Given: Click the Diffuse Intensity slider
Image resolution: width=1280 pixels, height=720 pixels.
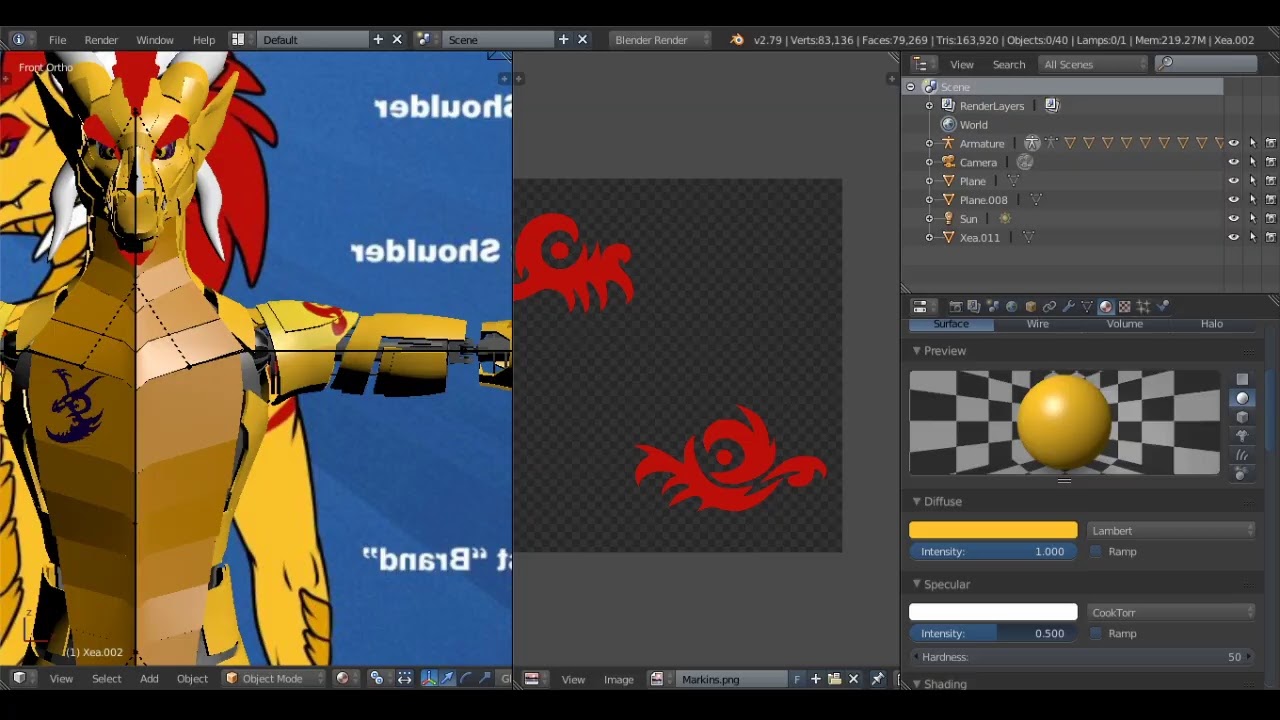Looking at the screenshot, I should coord(993,551).
